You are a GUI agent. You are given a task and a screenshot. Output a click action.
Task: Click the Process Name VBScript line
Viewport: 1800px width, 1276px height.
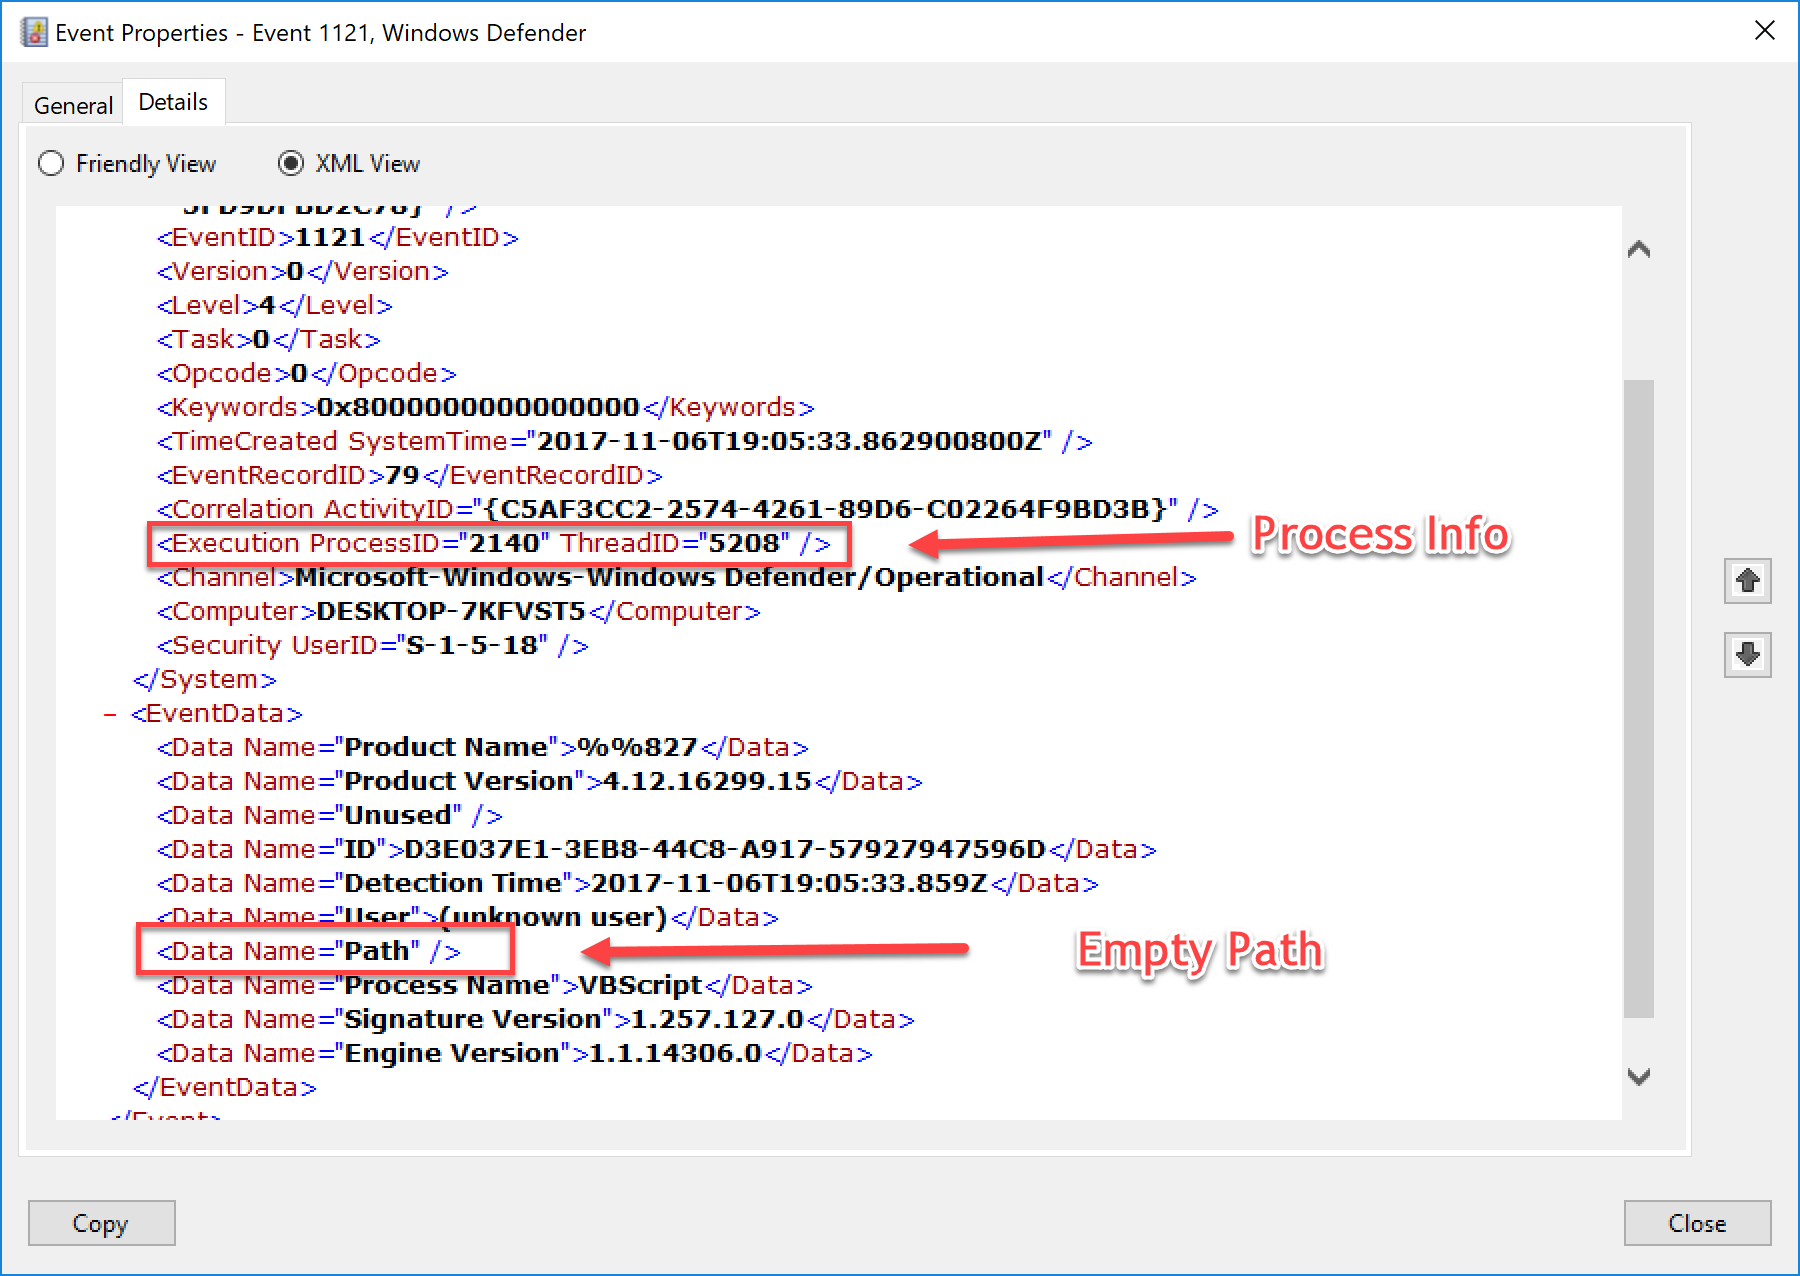485,986
